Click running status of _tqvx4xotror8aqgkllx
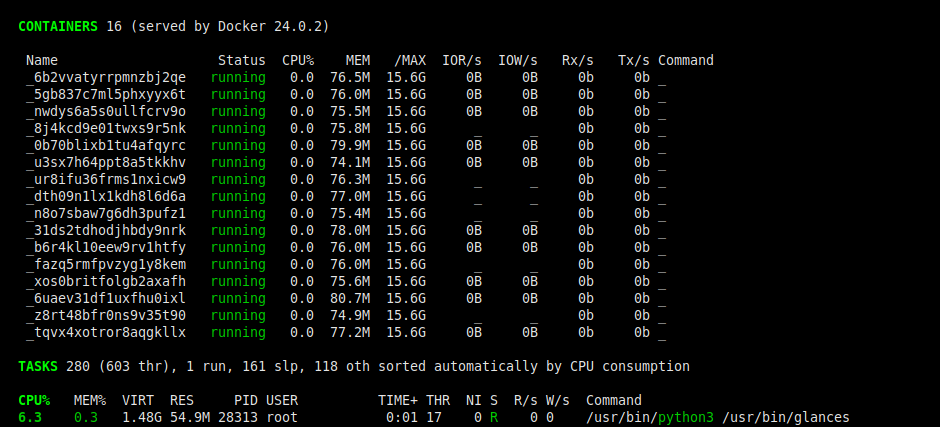 (238, 333)
